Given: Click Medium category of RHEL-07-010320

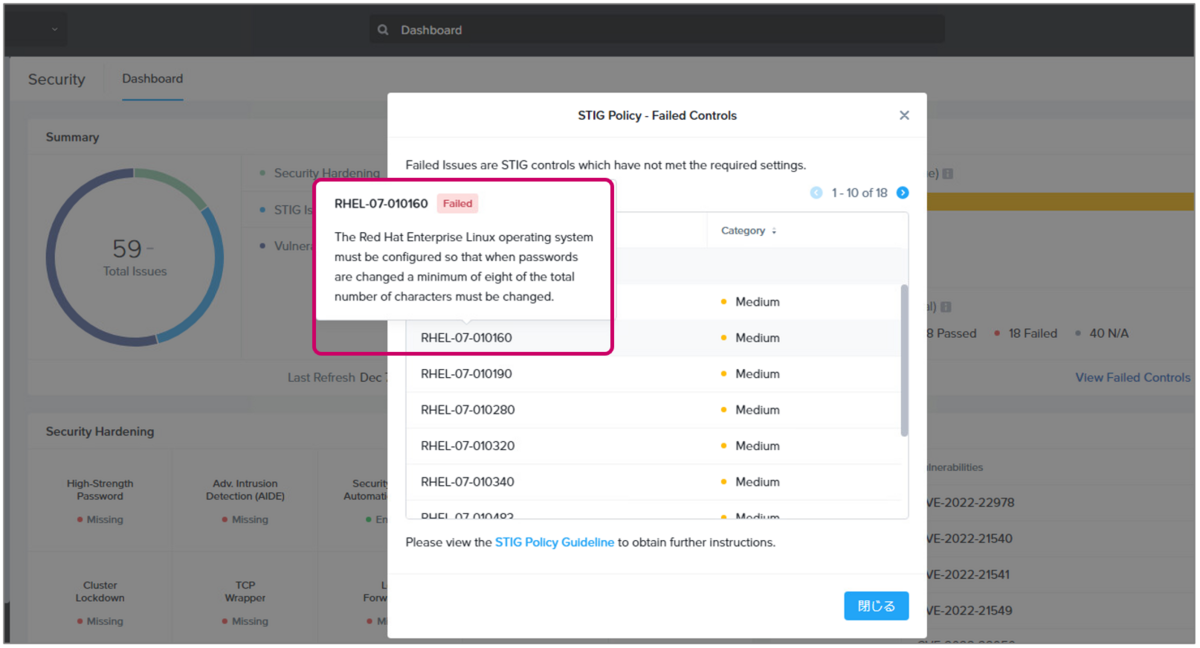Looking at the screenshot, I should point(750,446).
